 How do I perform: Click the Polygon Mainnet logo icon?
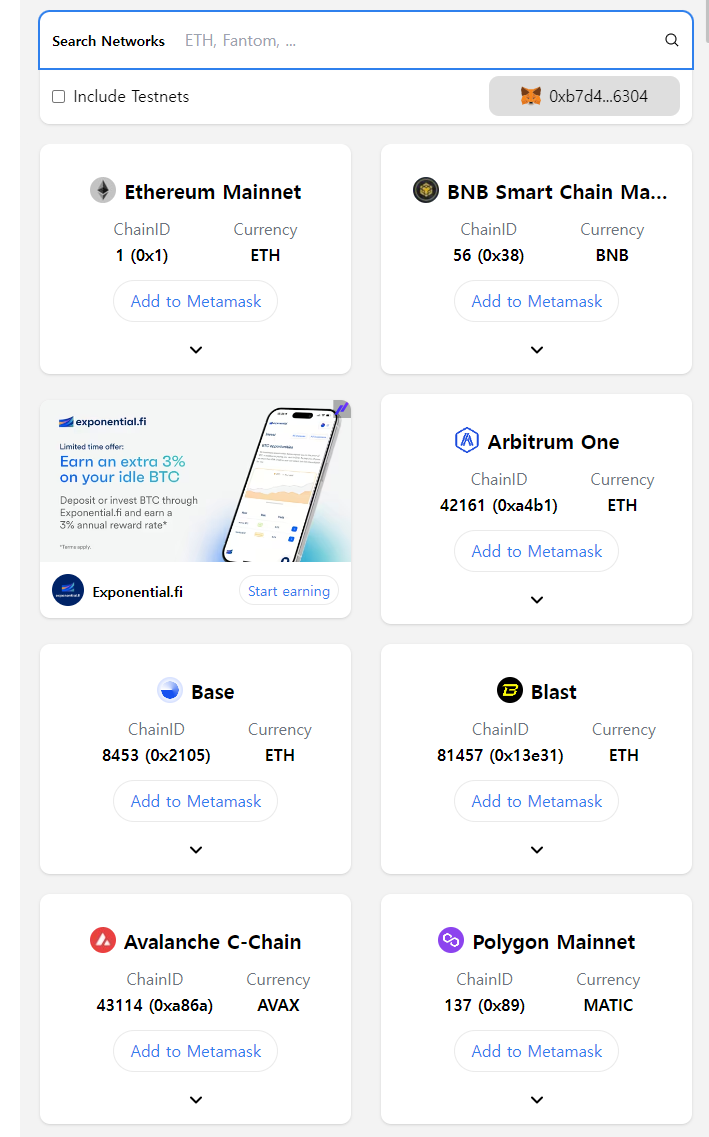[x=451, y=940]
